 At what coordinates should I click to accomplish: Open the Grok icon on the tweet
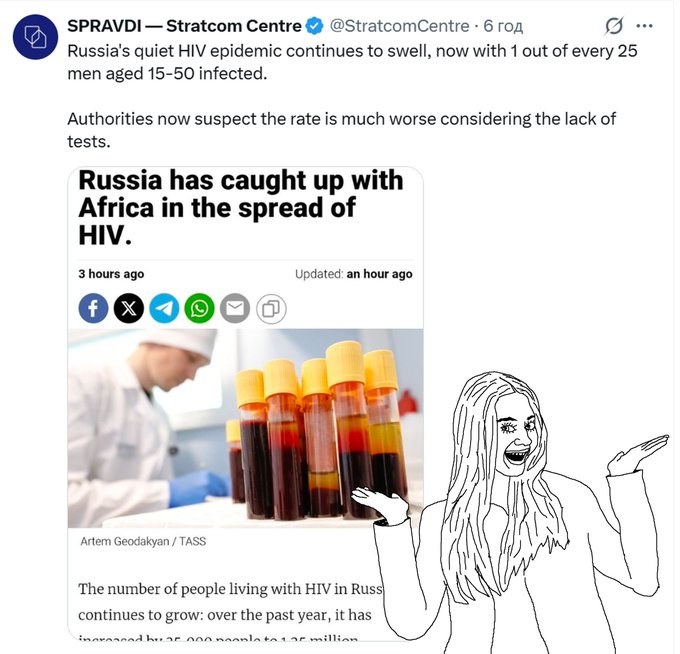[615, 26]
